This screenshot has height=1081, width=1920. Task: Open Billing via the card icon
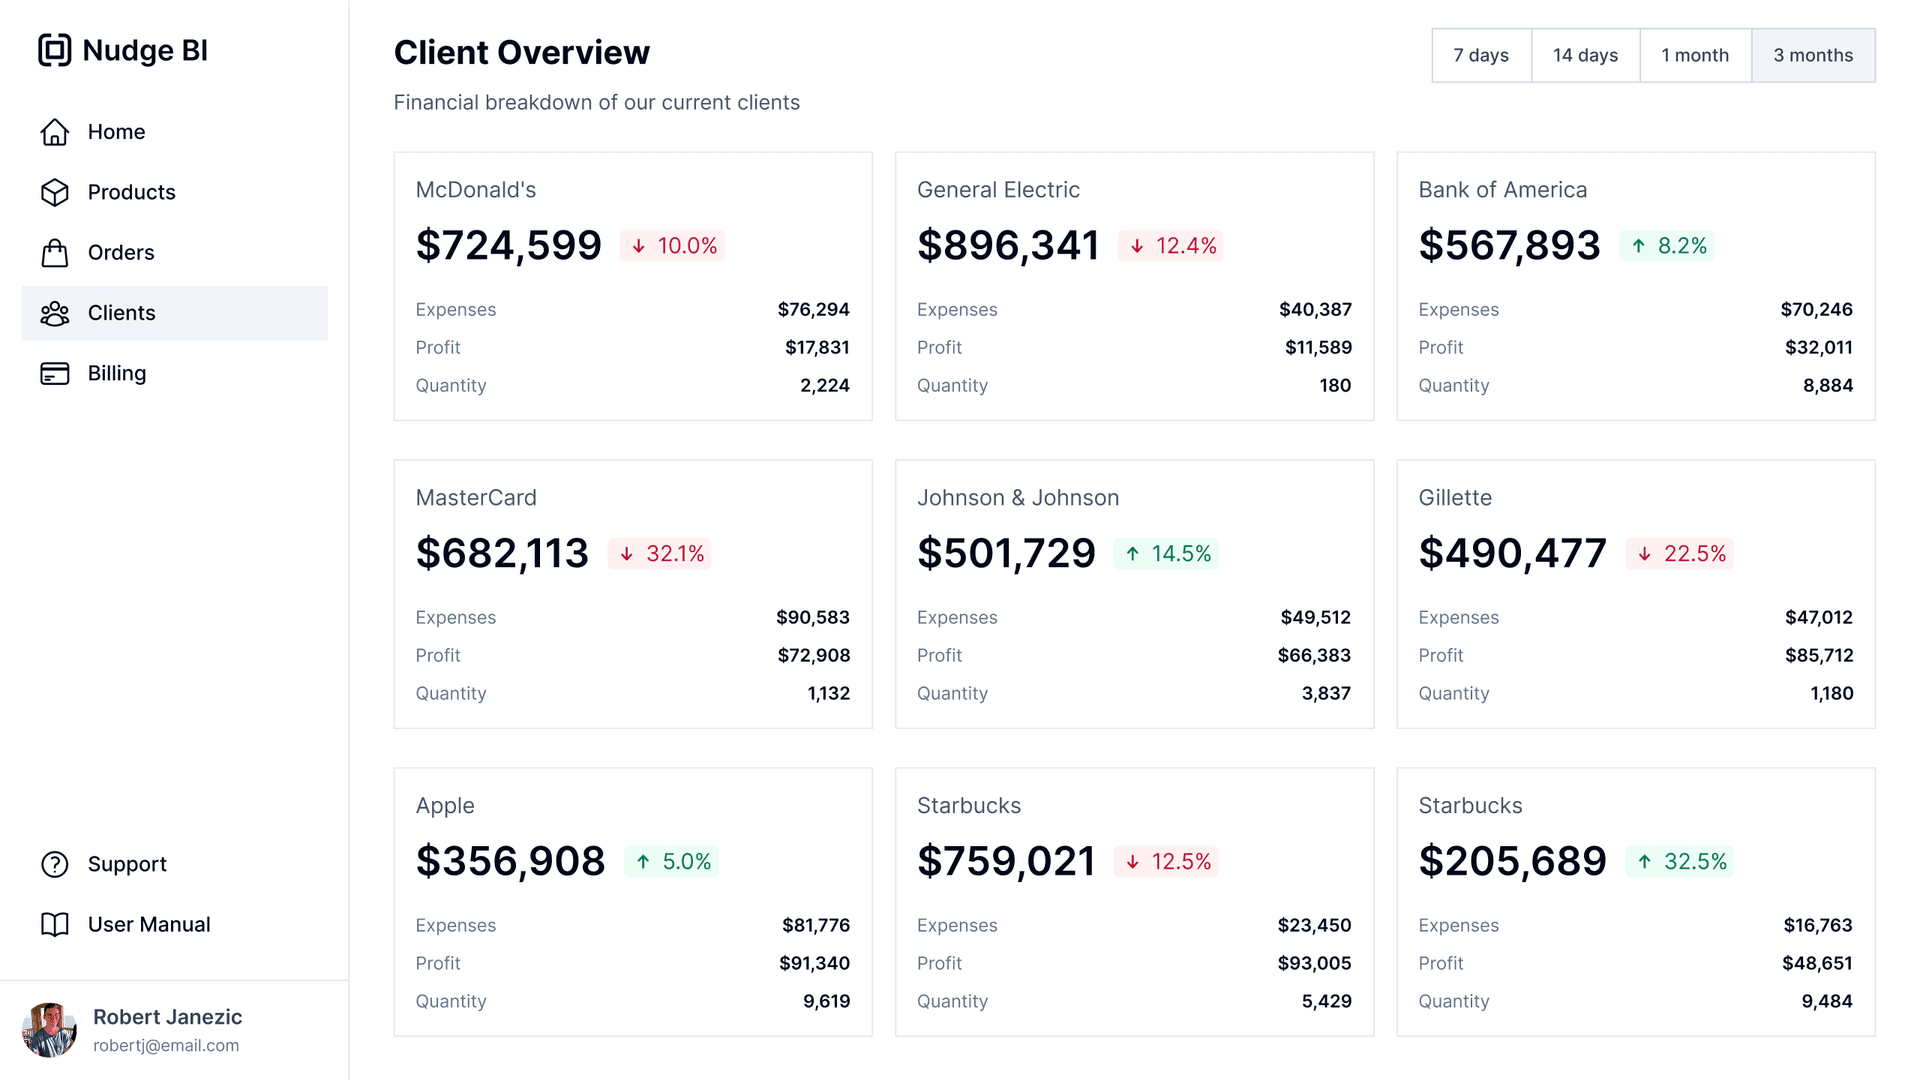[55, 373]
